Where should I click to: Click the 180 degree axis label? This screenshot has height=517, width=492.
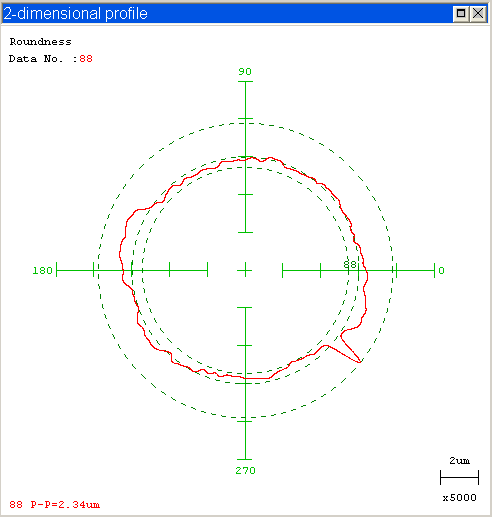42,270
